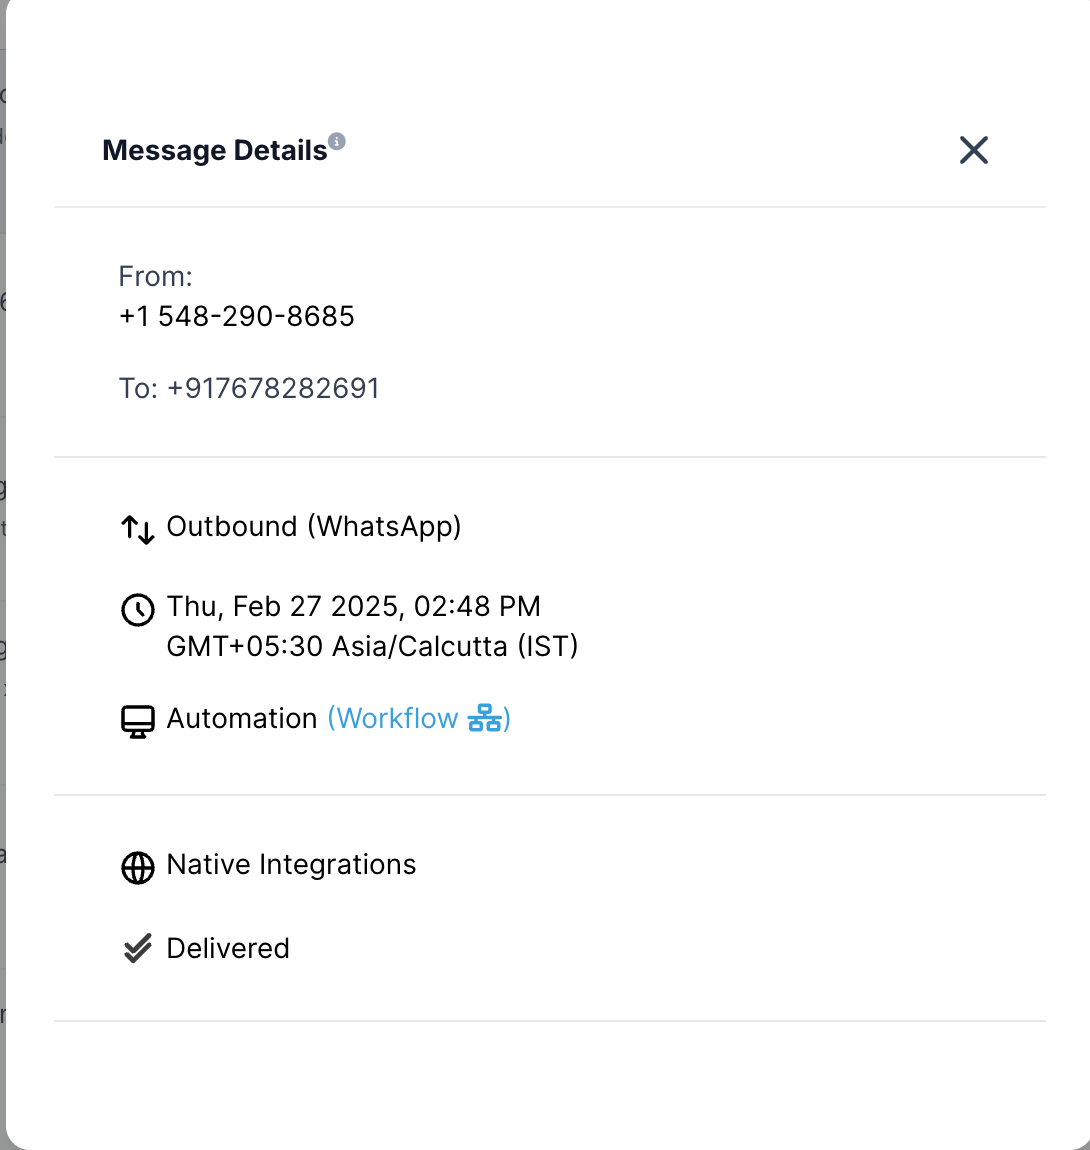Select the sender number +1 548-290-8685

coord(237,316)
